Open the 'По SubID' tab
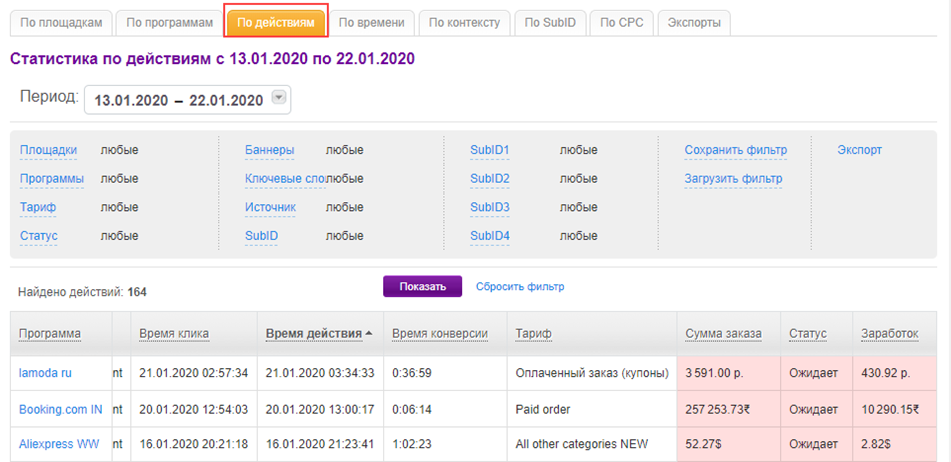The image size is (951, 462). 550,22
